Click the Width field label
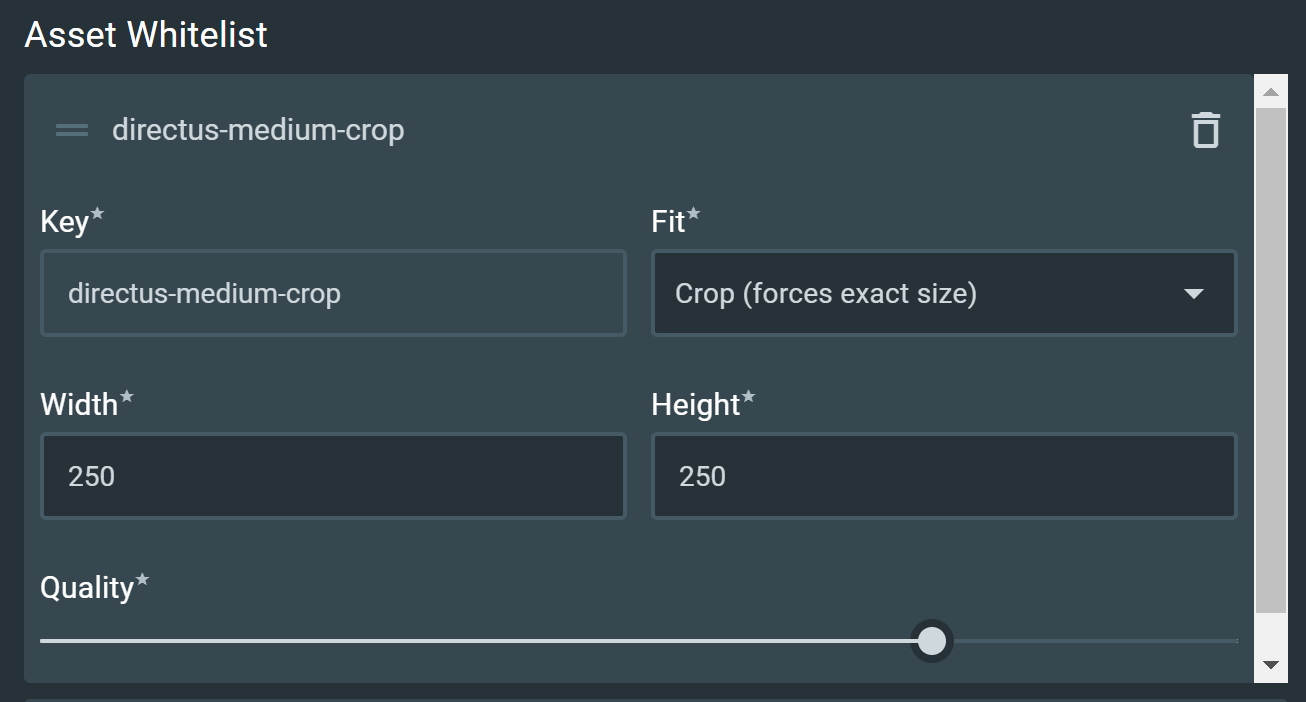This screenshot has height=702, width=1306. click(79, 405)
